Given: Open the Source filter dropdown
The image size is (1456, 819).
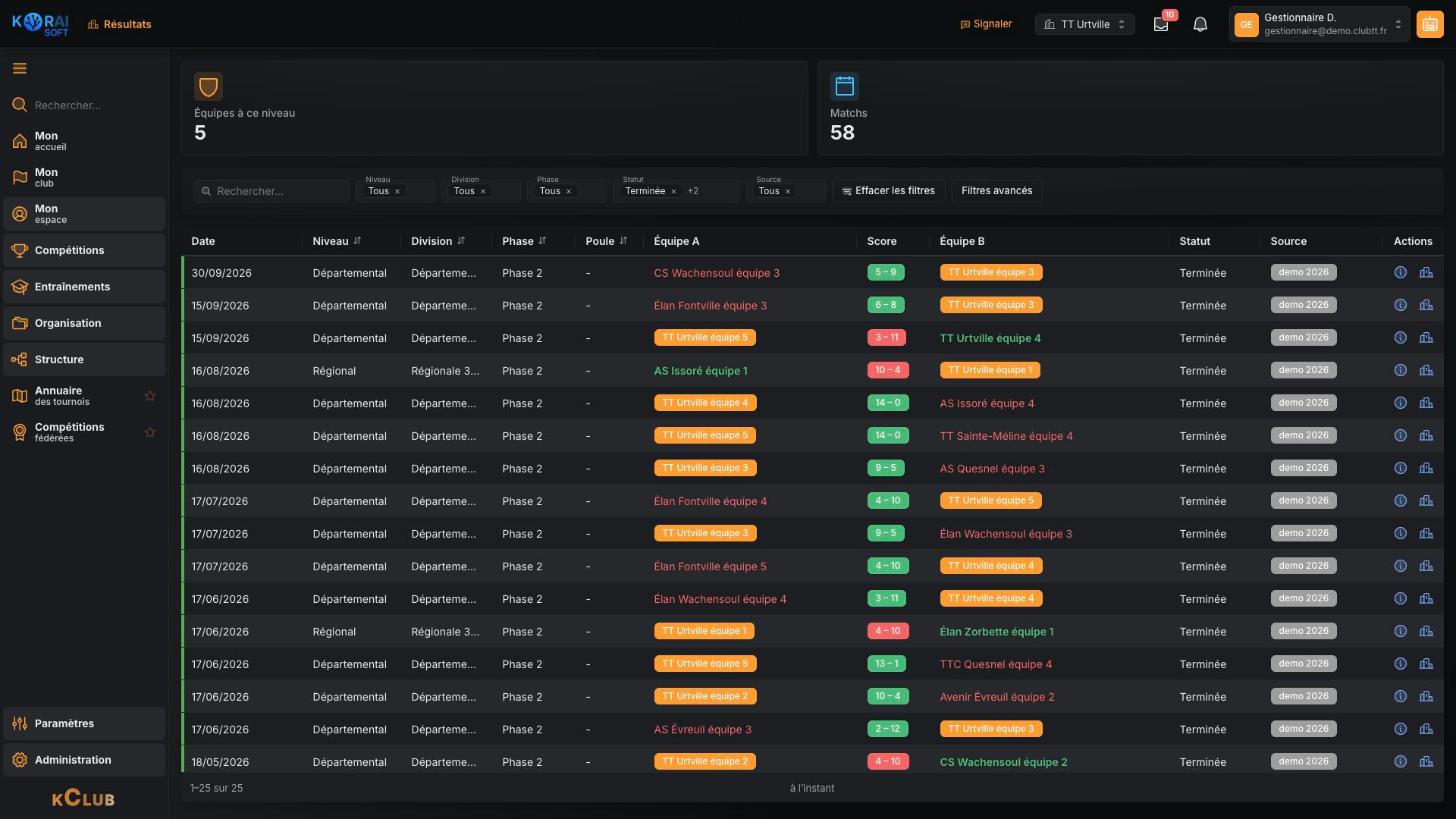Looking at the screenshot, I should [x=785, y=191].
